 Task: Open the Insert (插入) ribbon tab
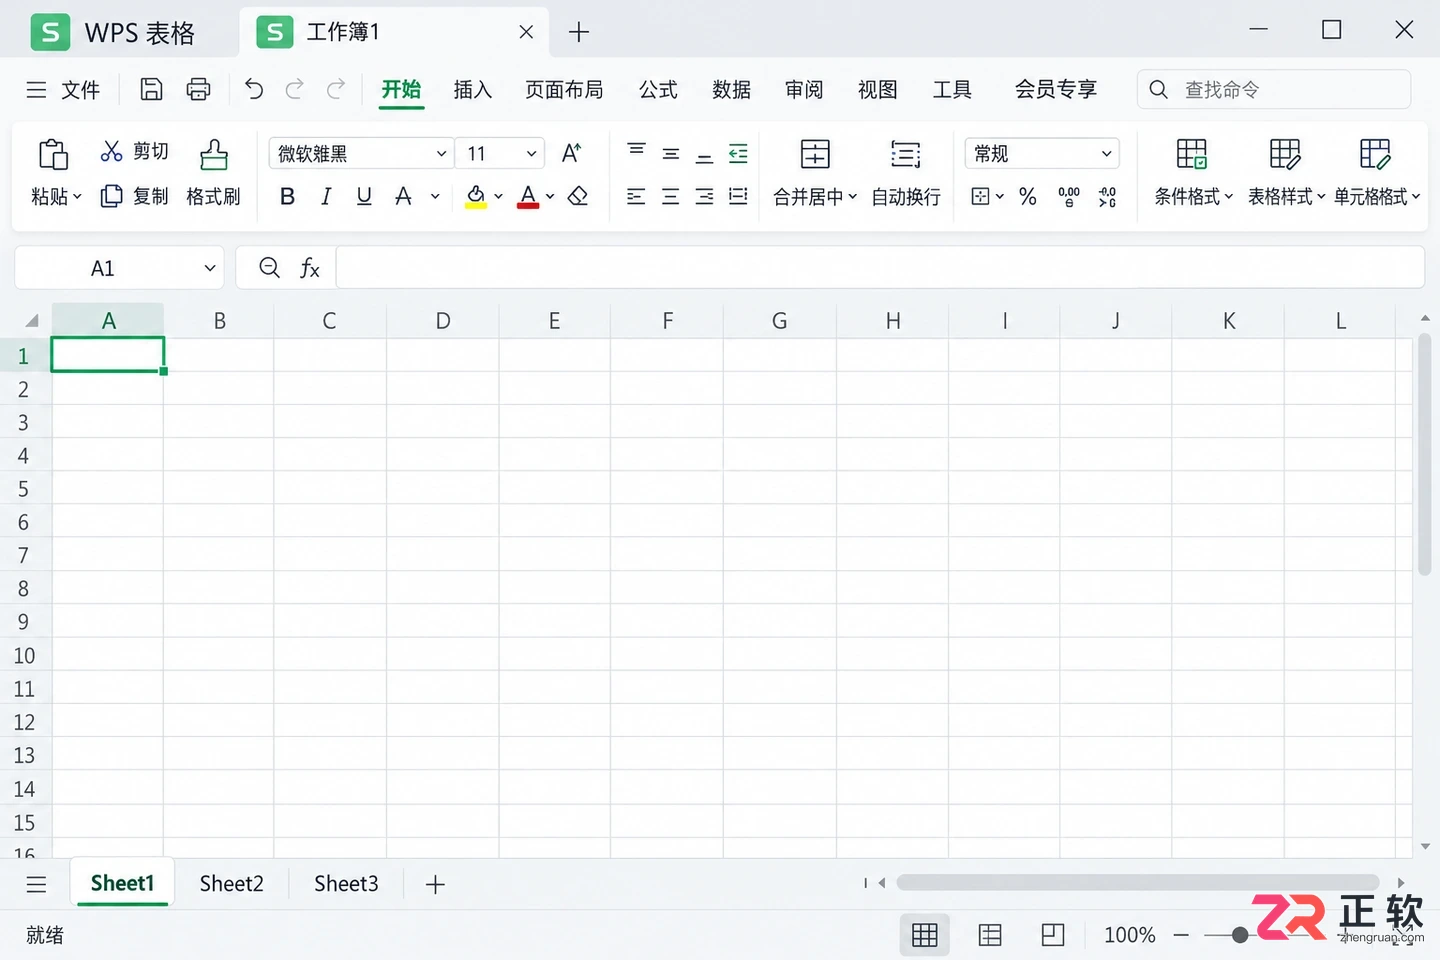tap(473, 90)
